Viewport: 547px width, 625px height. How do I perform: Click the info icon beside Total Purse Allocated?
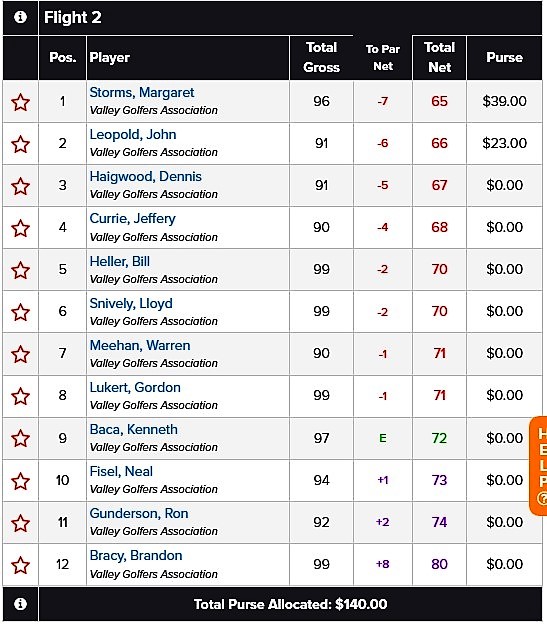pos(20,603)
